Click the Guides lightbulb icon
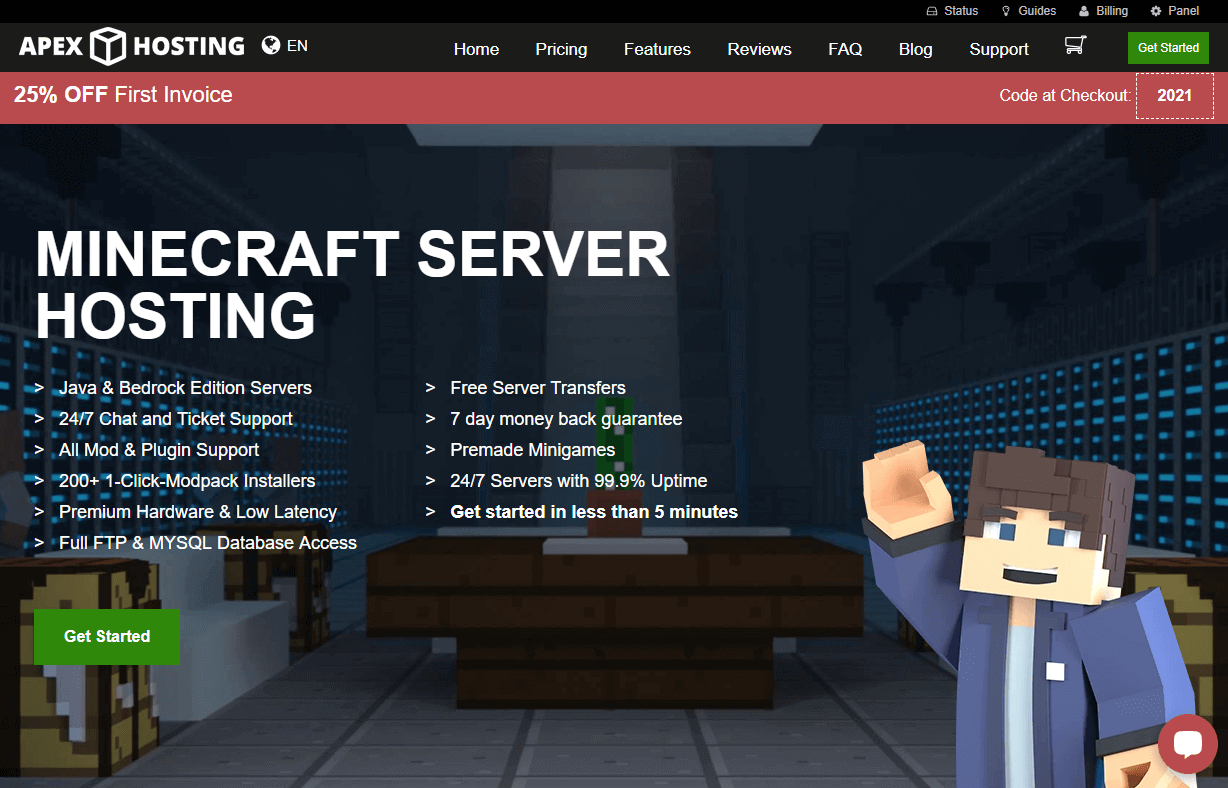The height and width of the screenshot is (788, 1228). click(x=1006, y=11)
